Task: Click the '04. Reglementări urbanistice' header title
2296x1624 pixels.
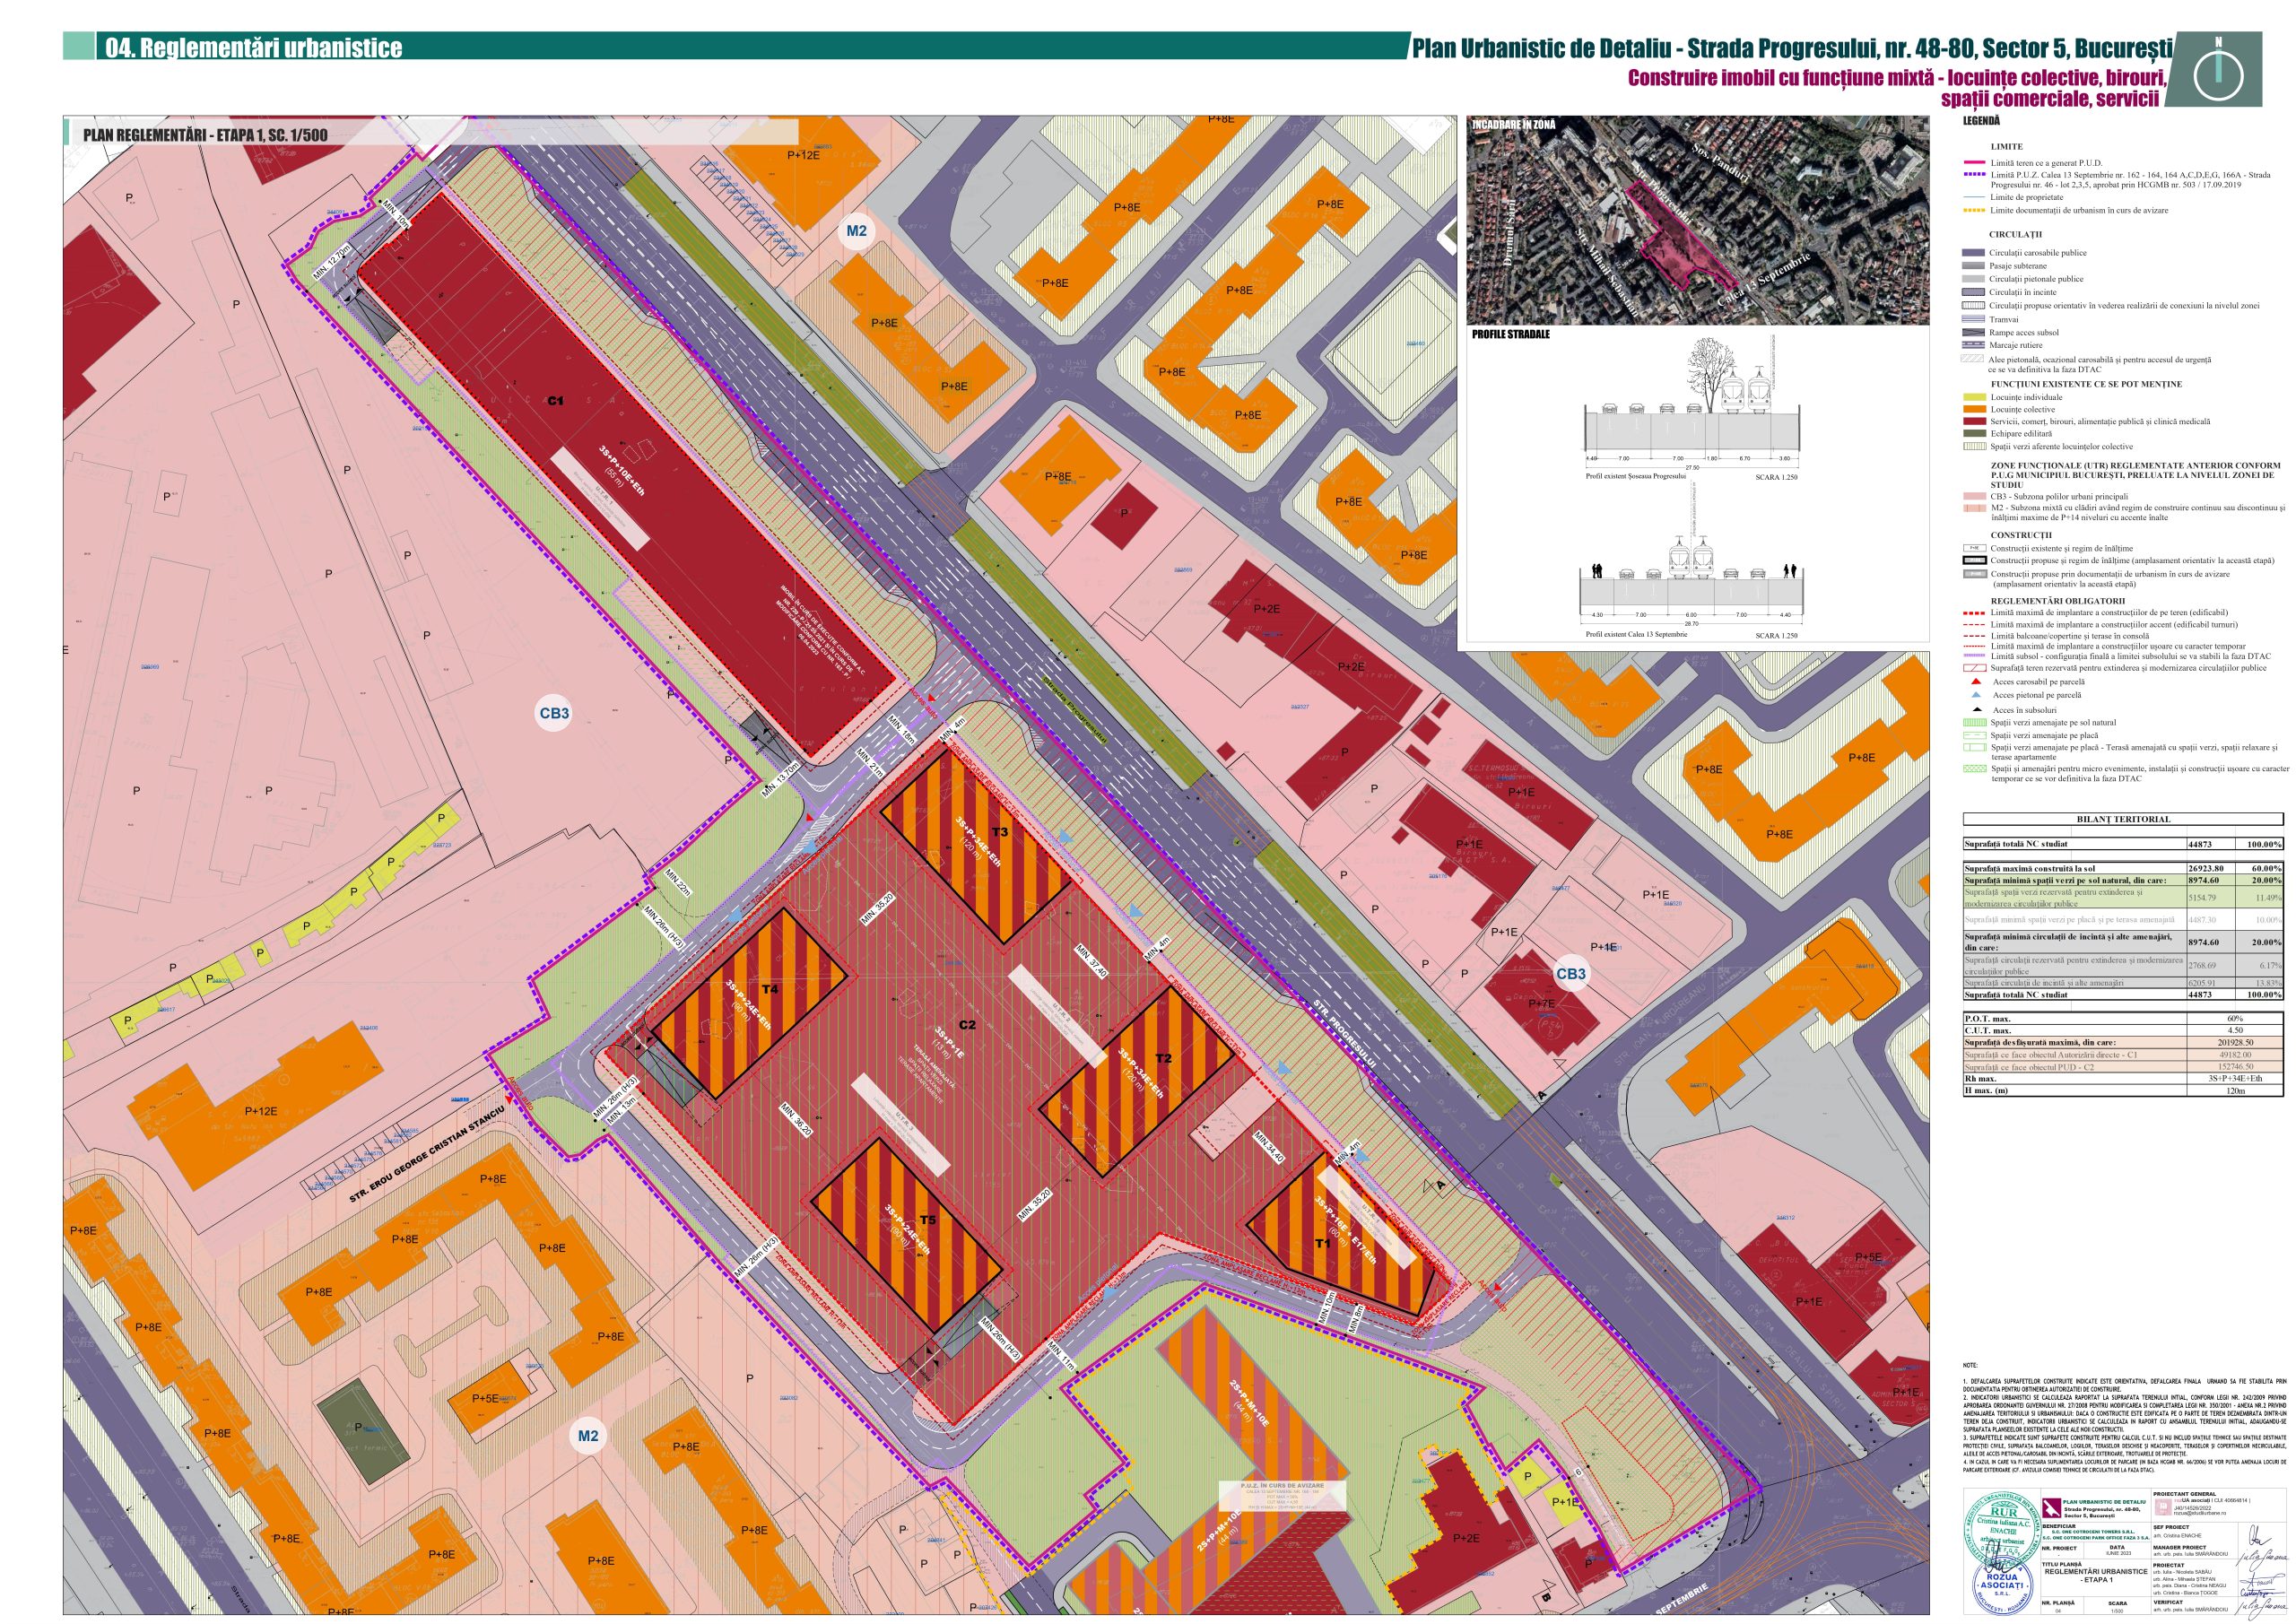Action: point(253,48)
